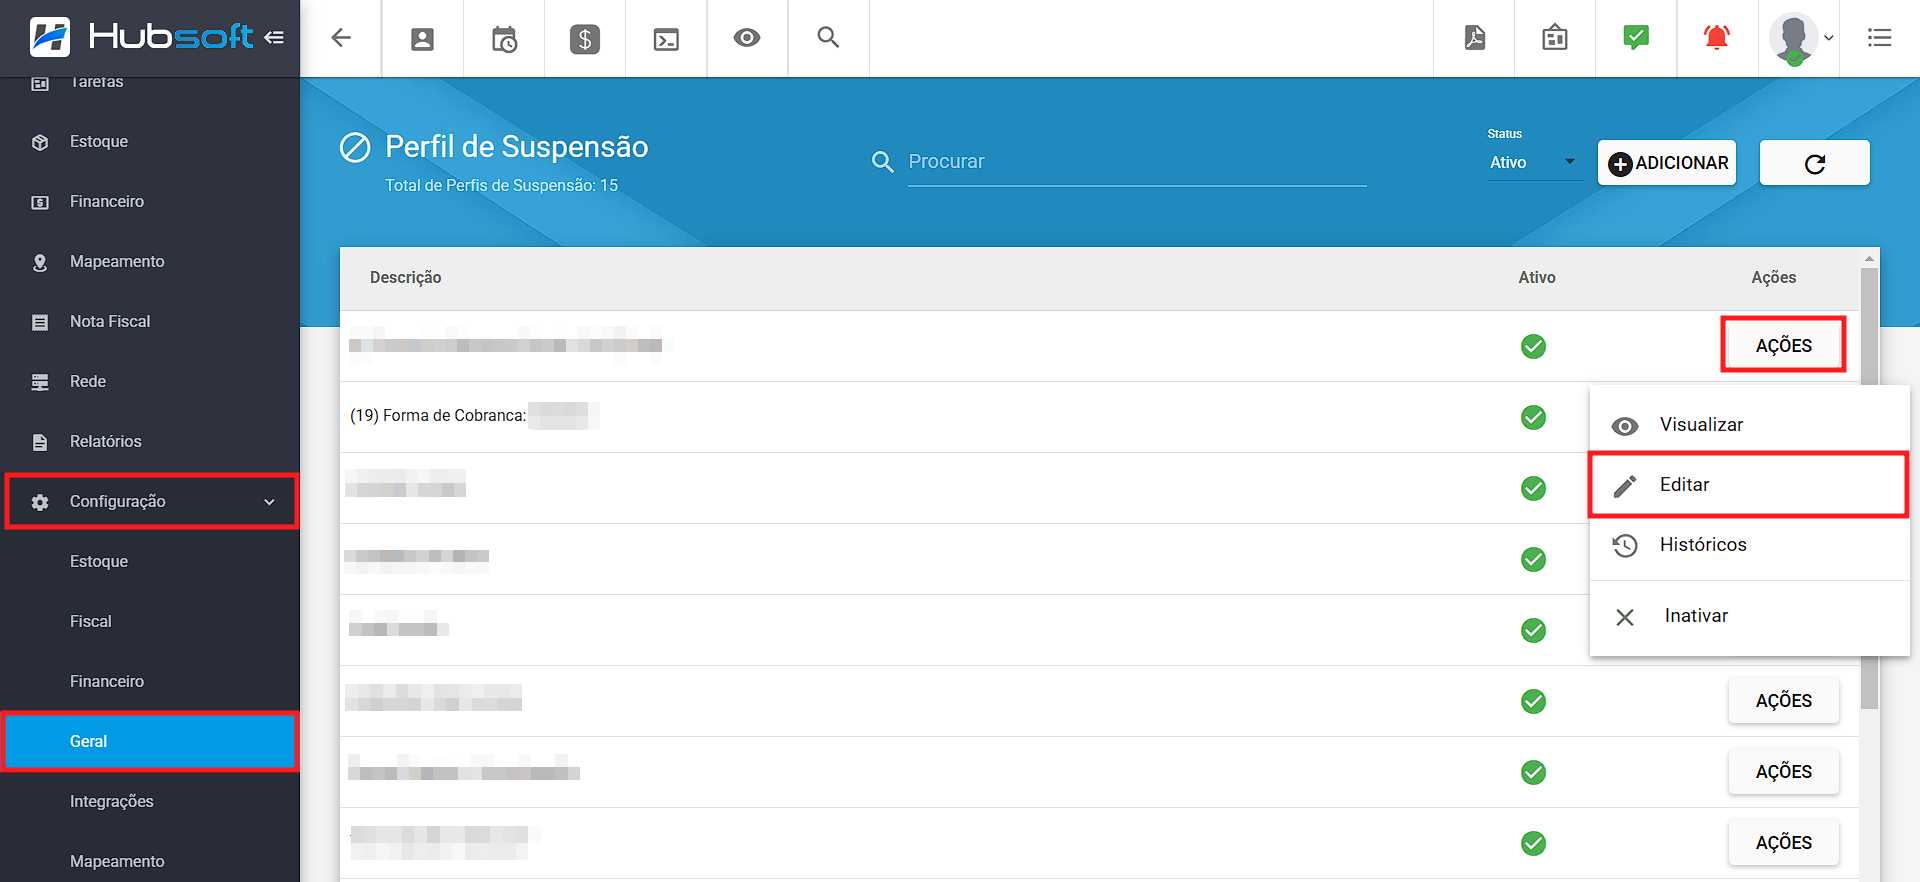
Task: Click the table vertical scrollbar
Action: [x=1869, y=488]
